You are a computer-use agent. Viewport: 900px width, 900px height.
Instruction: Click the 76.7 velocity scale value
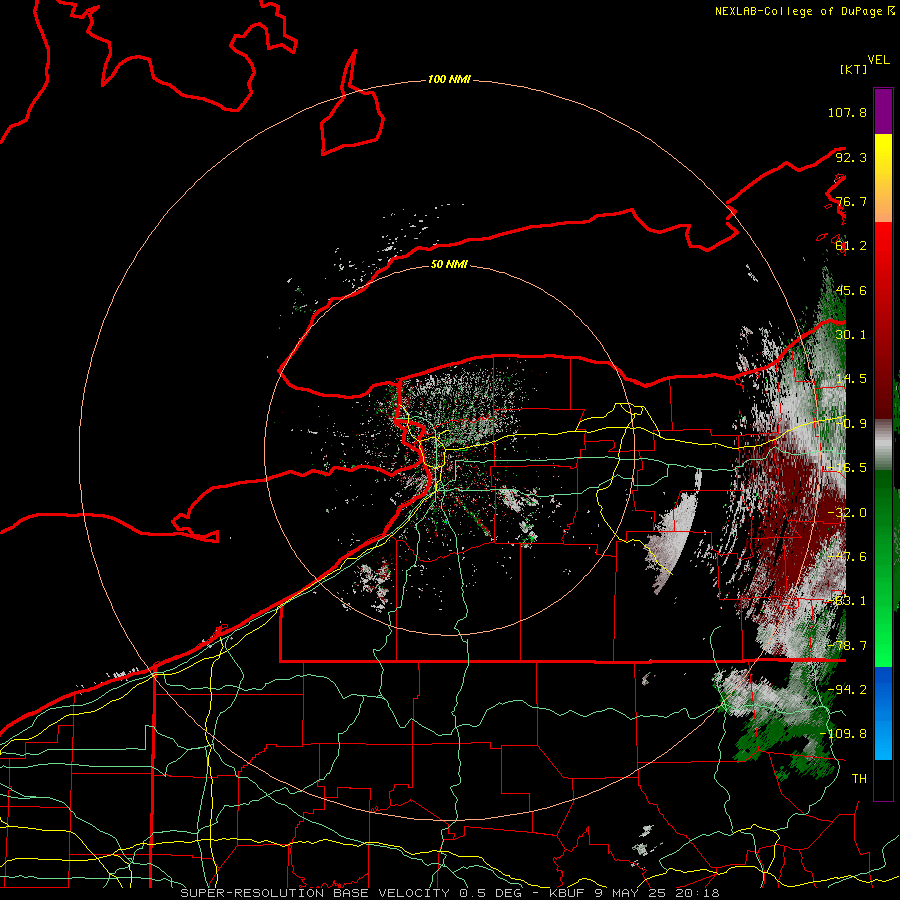(x=851, y=201)
